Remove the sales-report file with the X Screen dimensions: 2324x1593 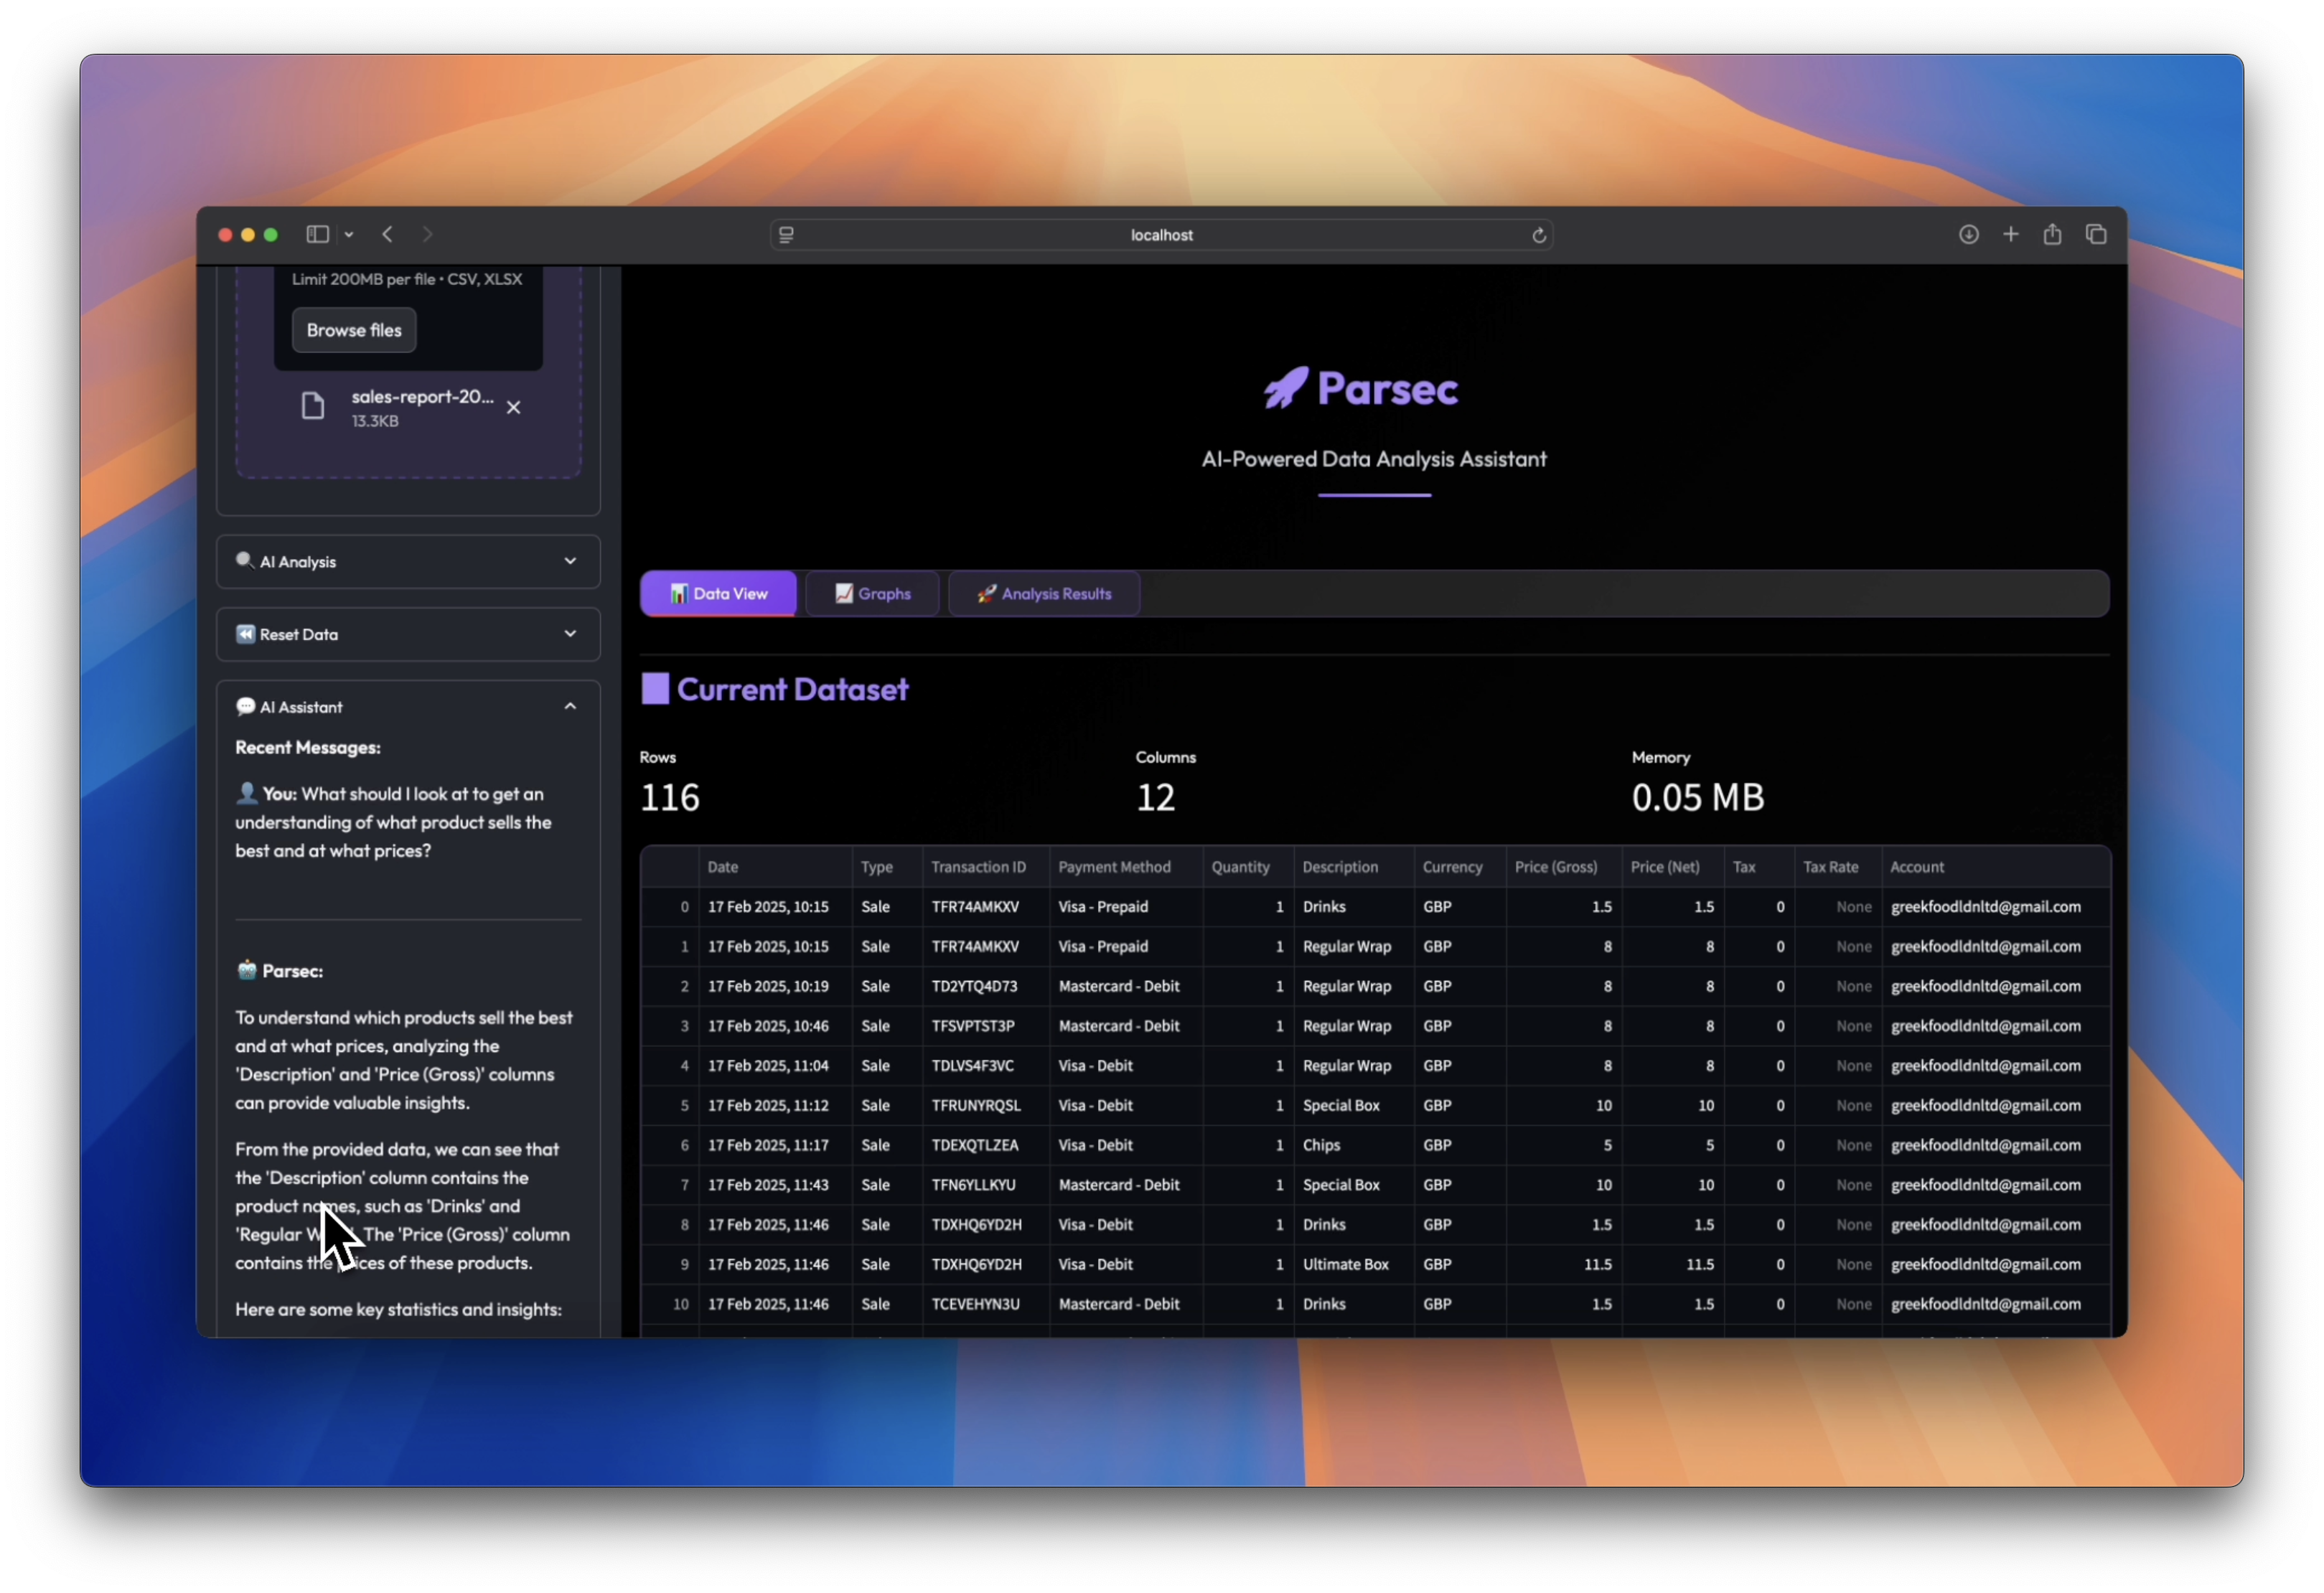(513, 407)
